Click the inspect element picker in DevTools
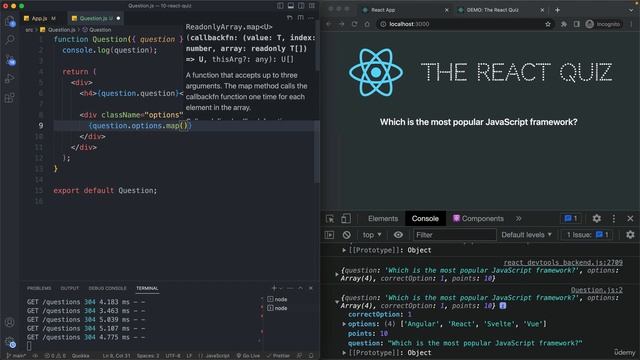 click(330, 219)
